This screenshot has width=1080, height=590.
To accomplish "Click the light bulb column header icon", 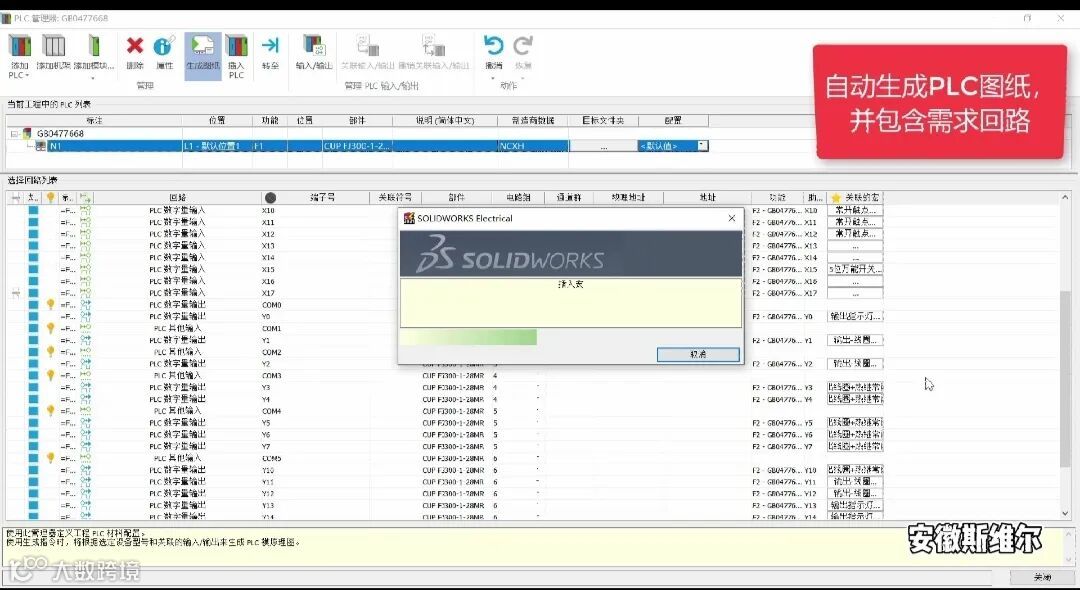I will click(x=50, y=198).
